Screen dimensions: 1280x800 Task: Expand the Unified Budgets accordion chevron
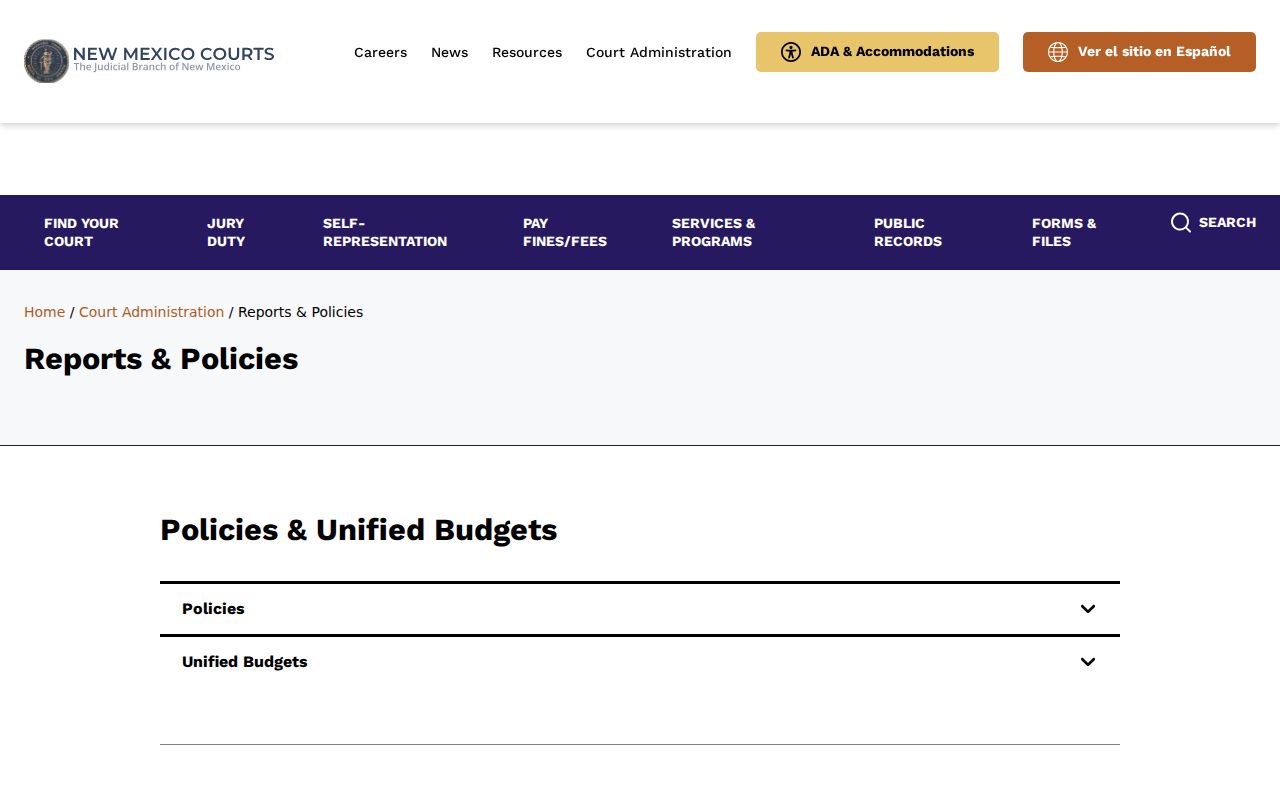[x=1088, y=662]
